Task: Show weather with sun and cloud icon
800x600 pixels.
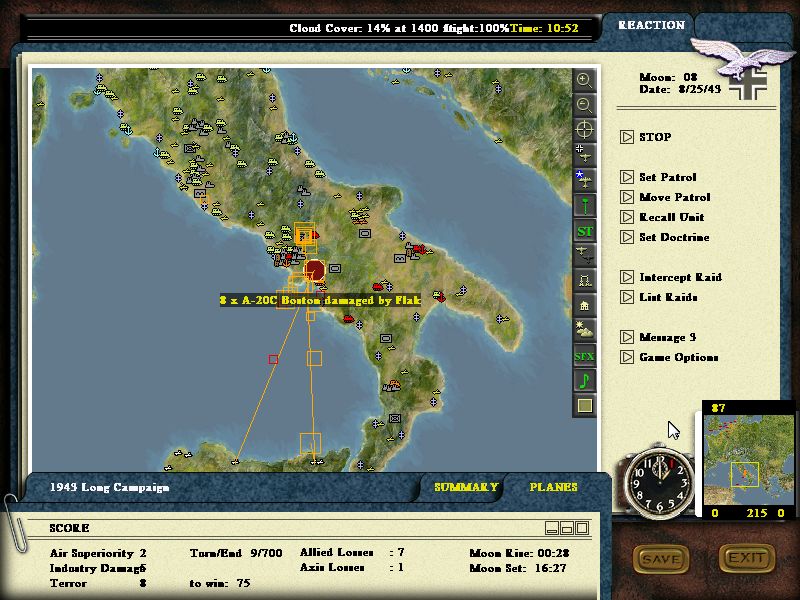Action: [584, 331]
